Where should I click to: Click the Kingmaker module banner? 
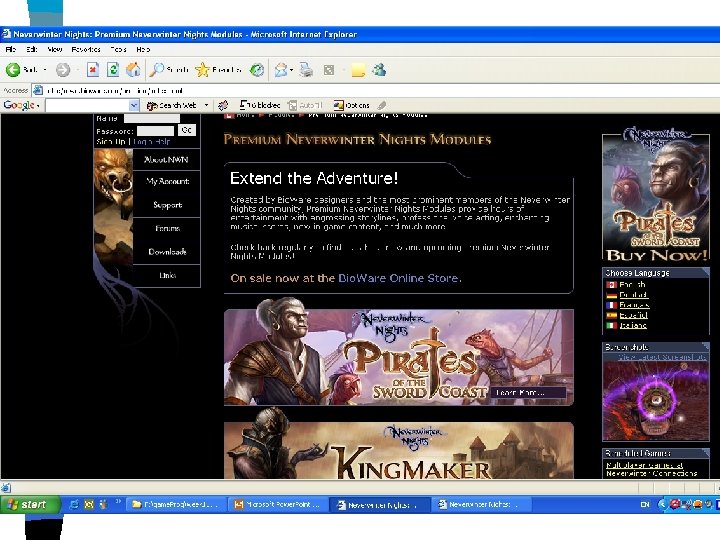399,450
